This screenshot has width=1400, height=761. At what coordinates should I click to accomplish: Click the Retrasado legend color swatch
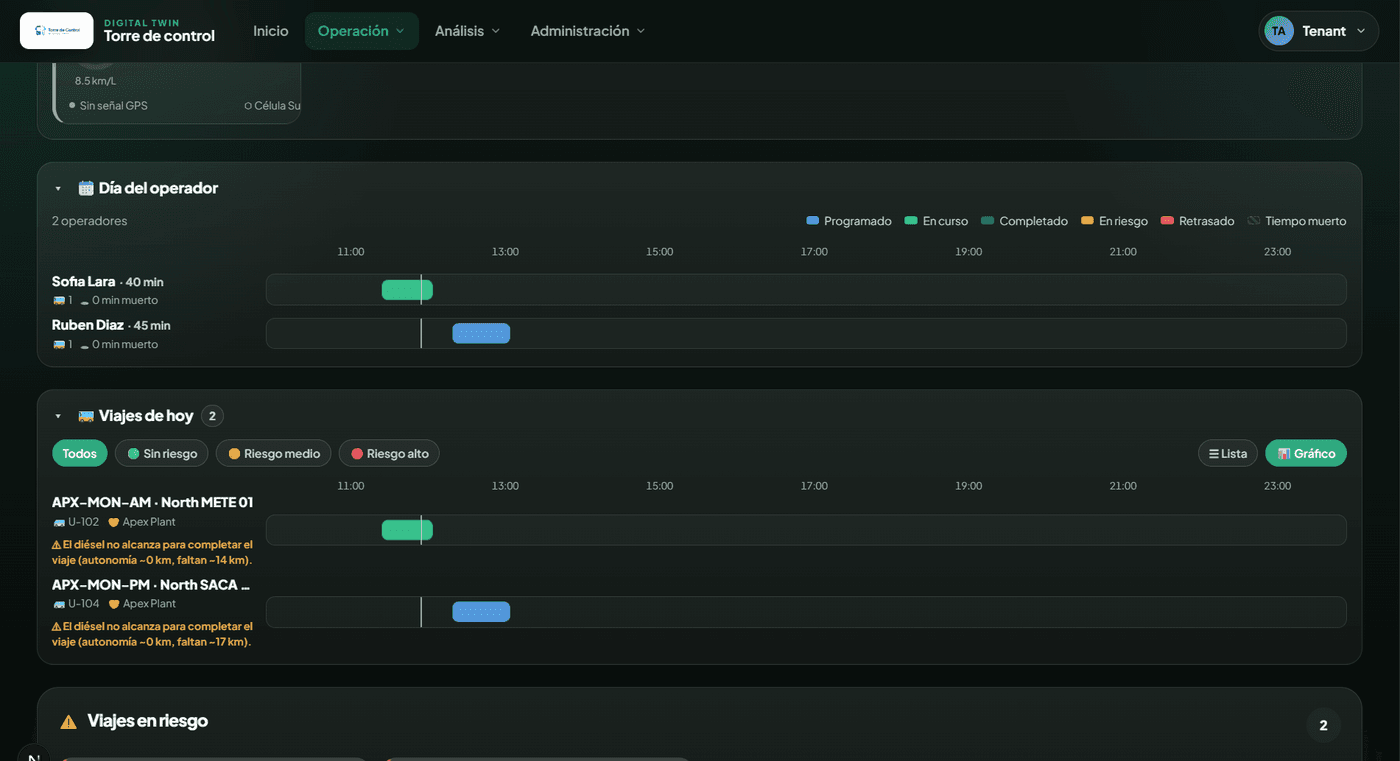1167,221
